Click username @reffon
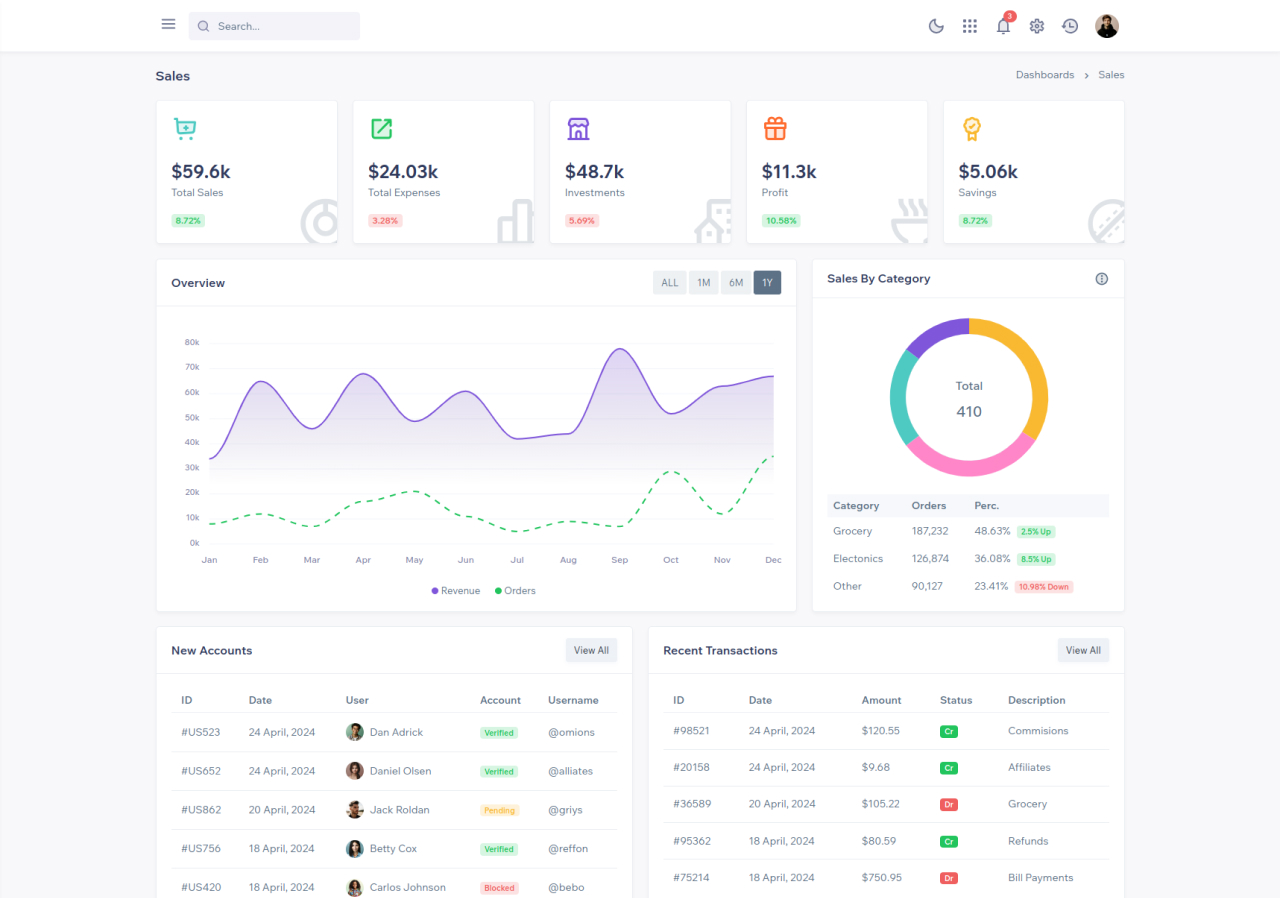Screen dimensions: 1280x898 tap(568, 849)
